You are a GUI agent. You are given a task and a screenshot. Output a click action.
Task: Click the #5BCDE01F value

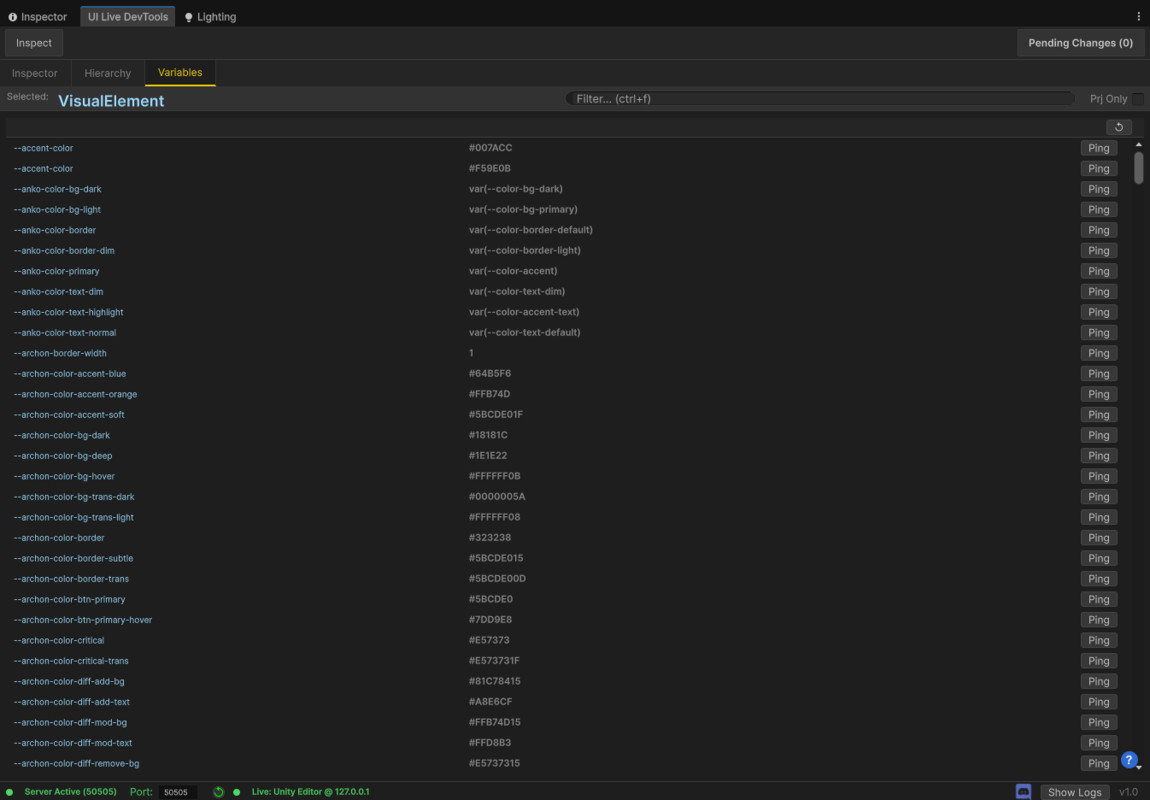coord(496,414)
